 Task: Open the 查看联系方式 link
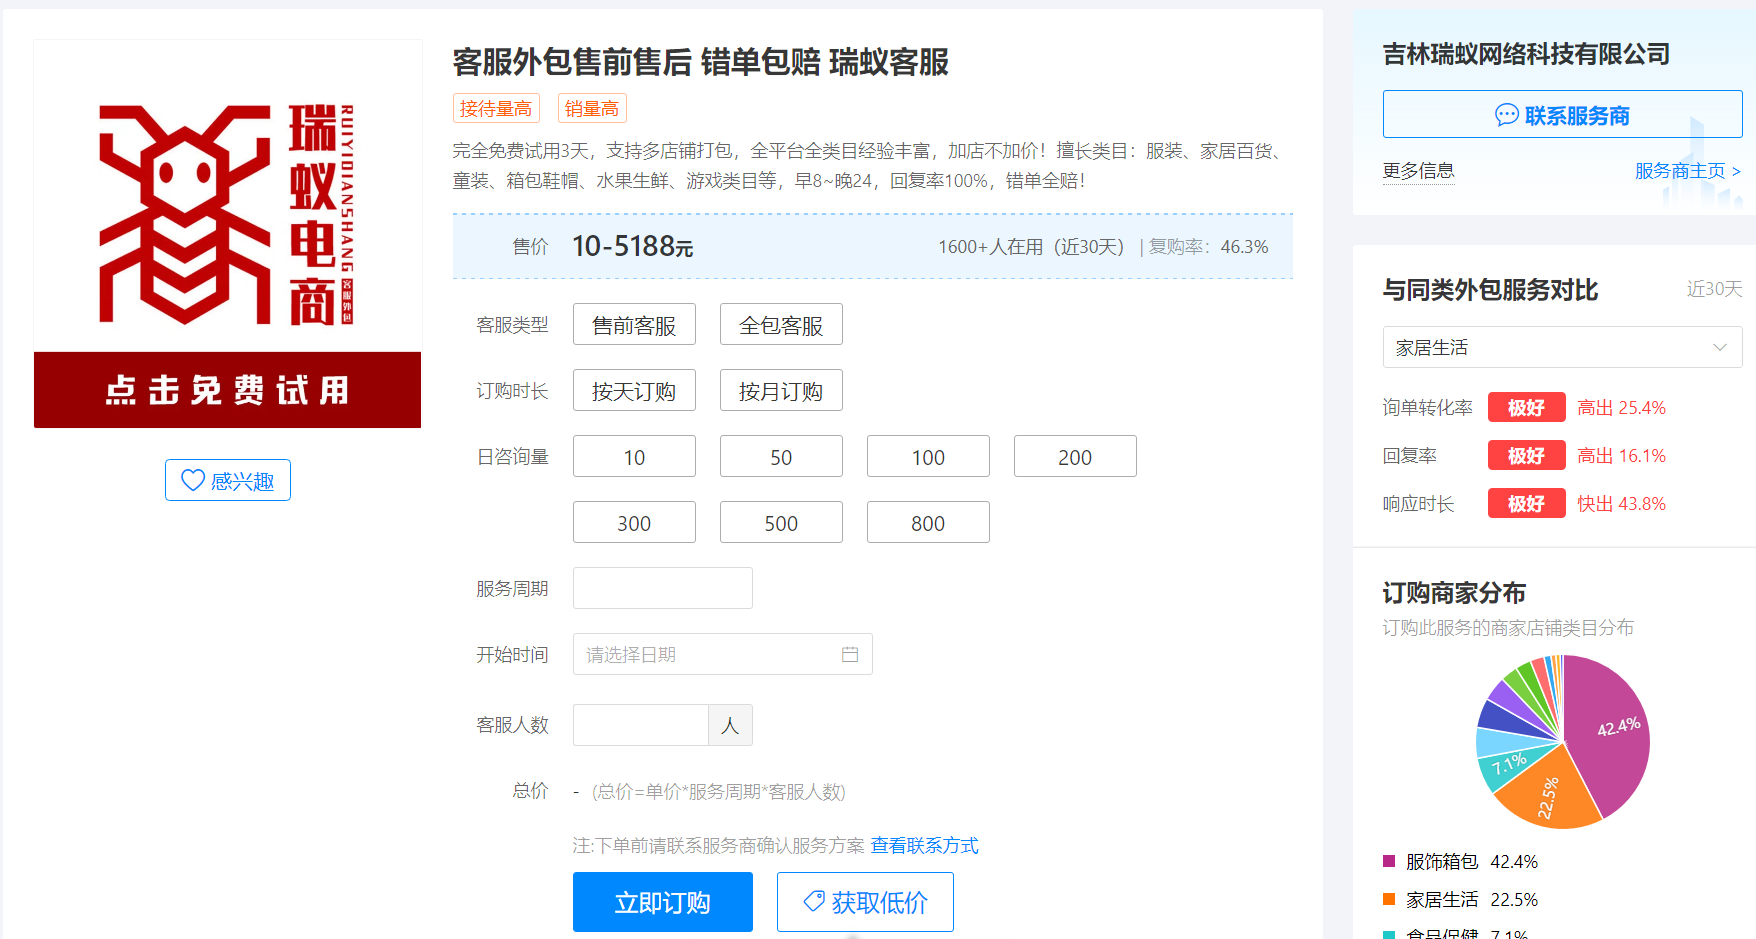924,846
